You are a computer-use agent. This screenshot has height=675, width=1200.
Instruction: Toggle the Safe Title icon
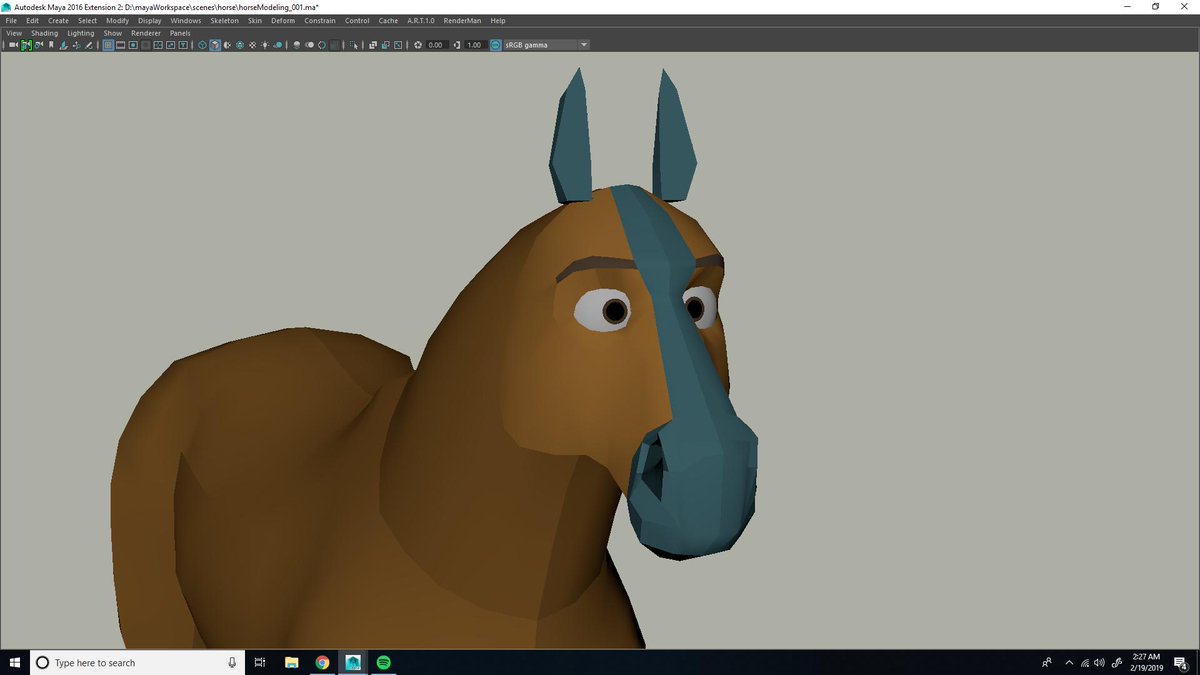tap(183, 45)
